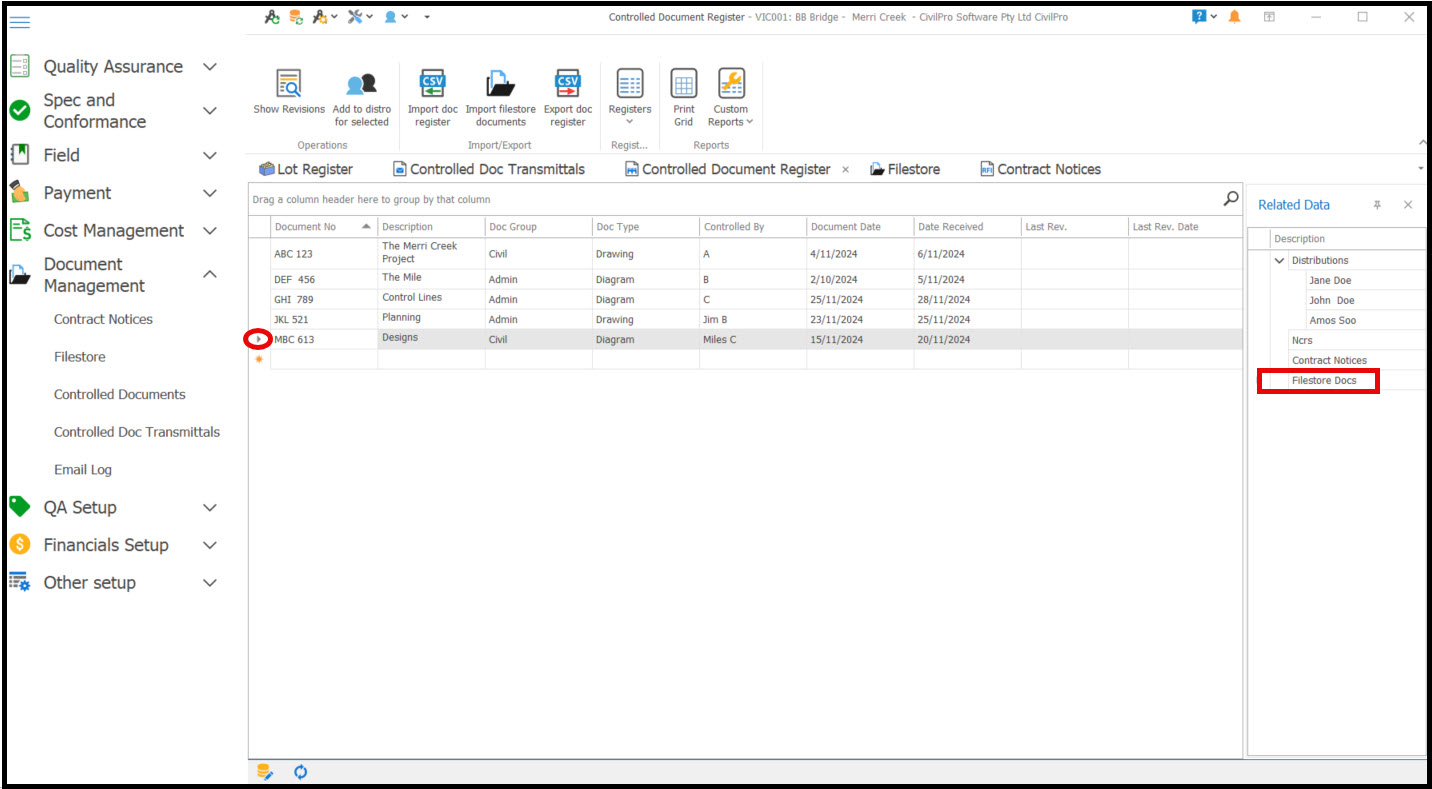Select Filestore Docs in Related Data

pyautogui.click(x=1324, y=381)
